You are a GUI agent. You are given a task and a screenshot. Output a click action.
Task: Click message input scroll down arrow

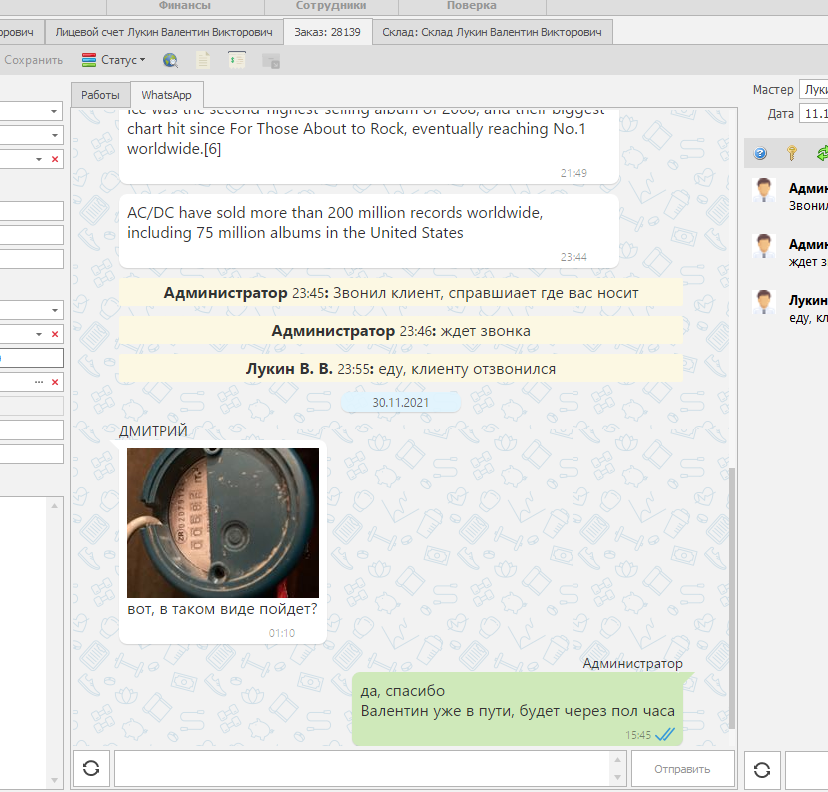[617, 778]
